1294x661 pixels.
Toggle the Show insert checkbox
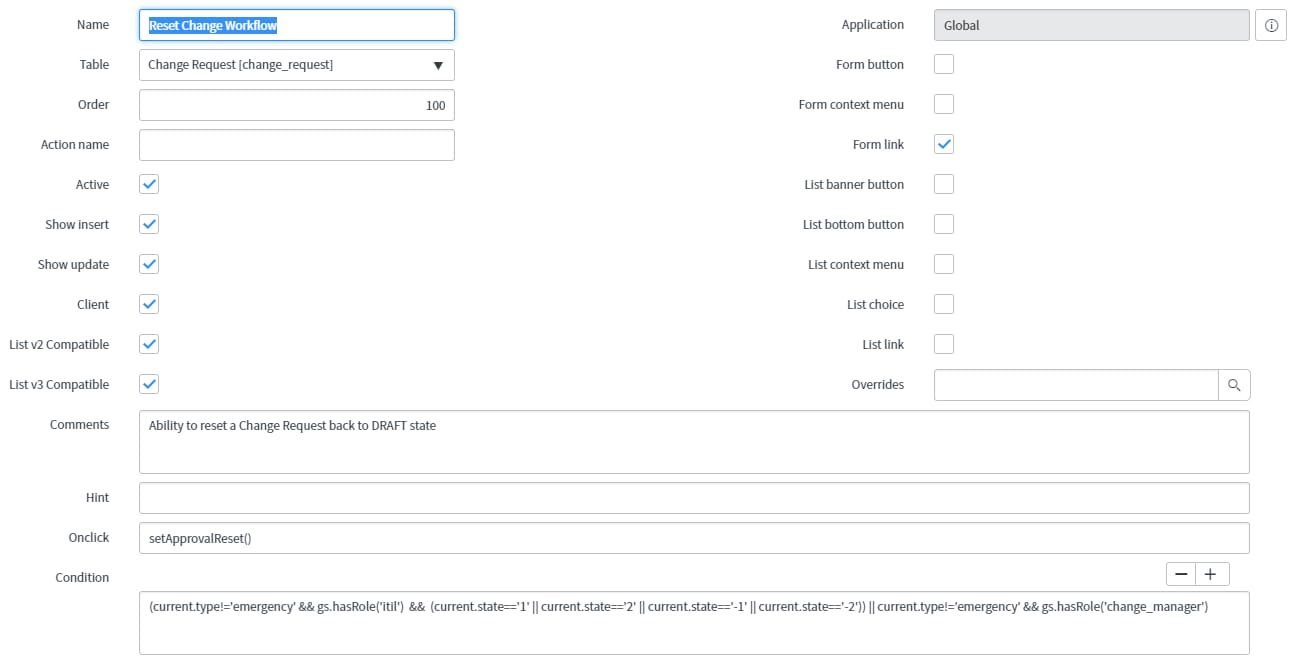pyautogui.click(x=149, y=224)
